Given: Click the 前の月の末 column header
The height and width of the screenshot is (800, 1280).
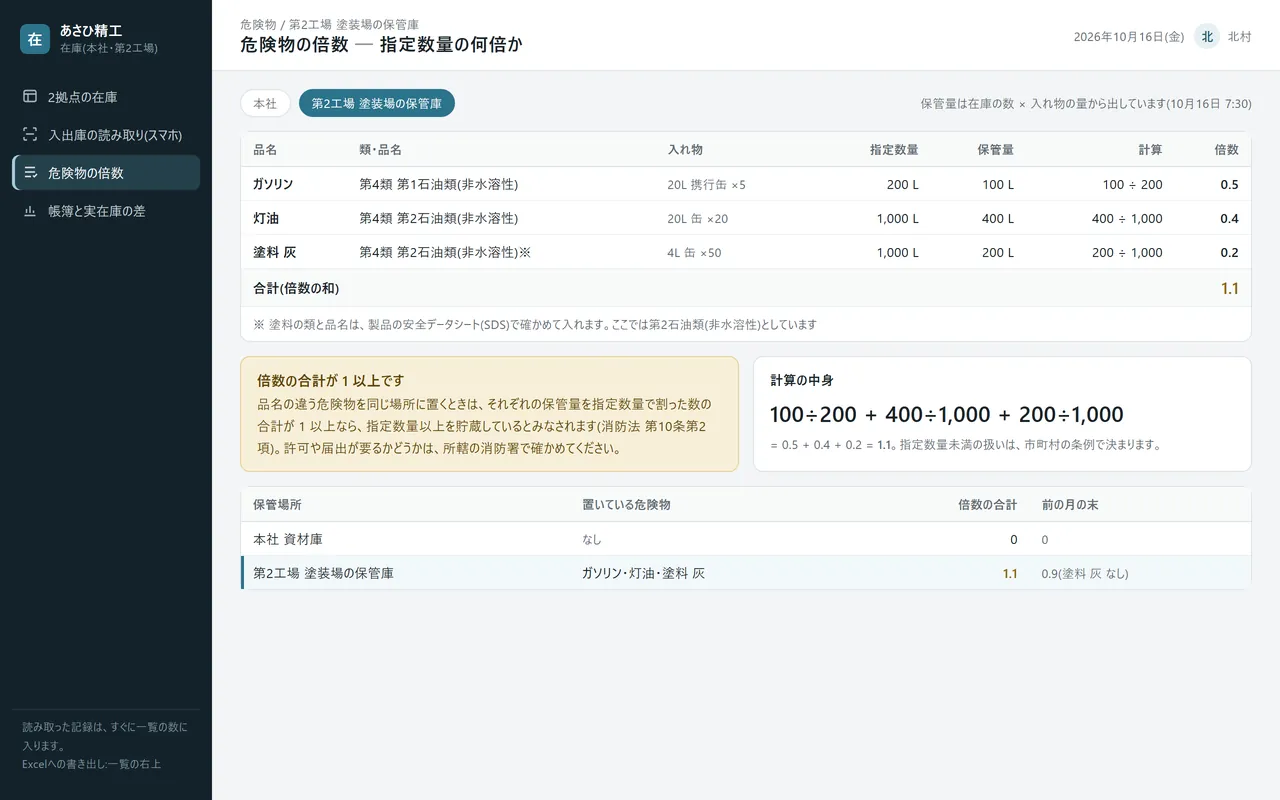Looking at the screenshot, I should pyautogui.click(x=1070, y=505).
